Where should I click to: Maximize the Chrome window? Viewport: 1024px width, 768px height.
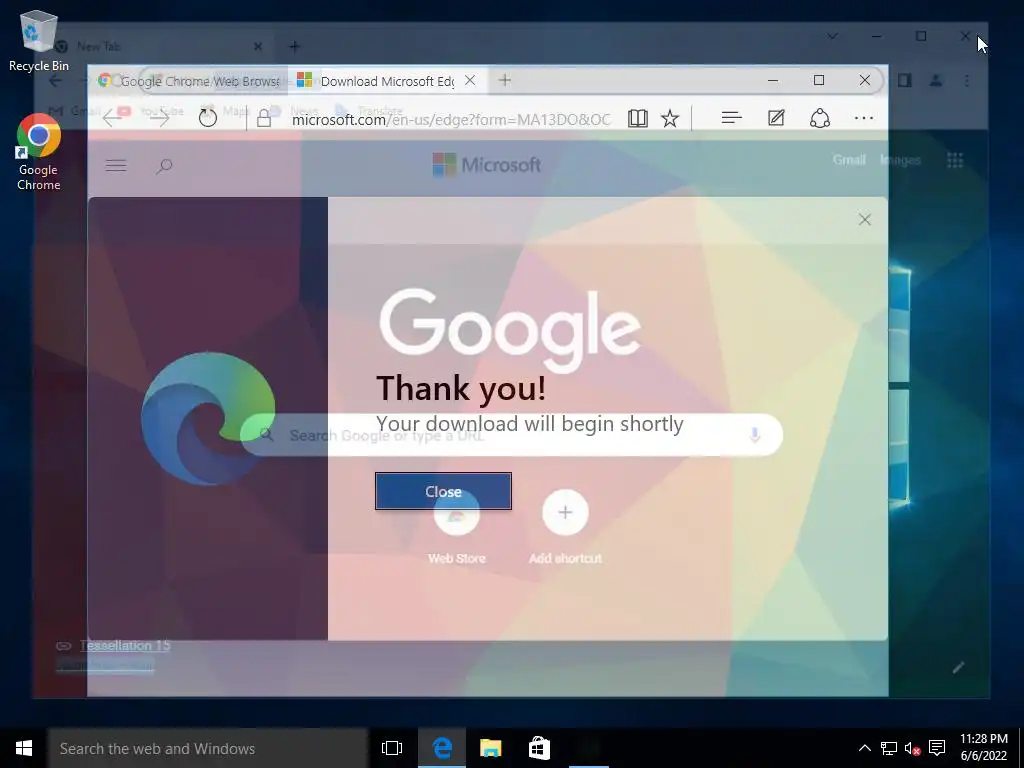tap(921, 36)
